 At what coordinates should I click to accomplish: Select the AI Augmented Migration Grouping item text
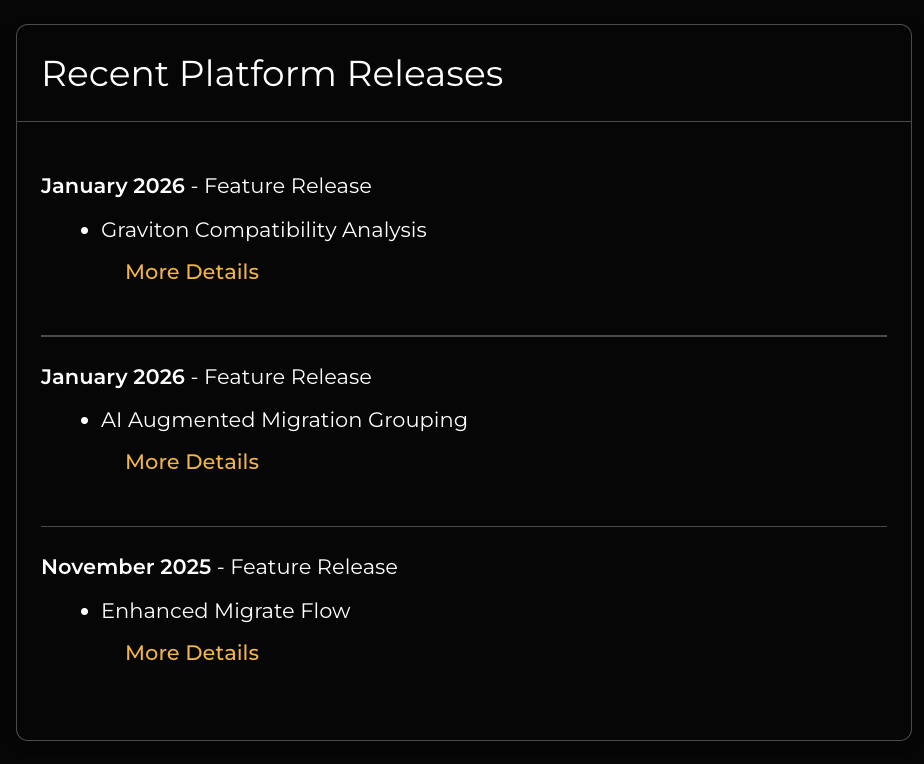pyautogui.click(x=284, y=420)
